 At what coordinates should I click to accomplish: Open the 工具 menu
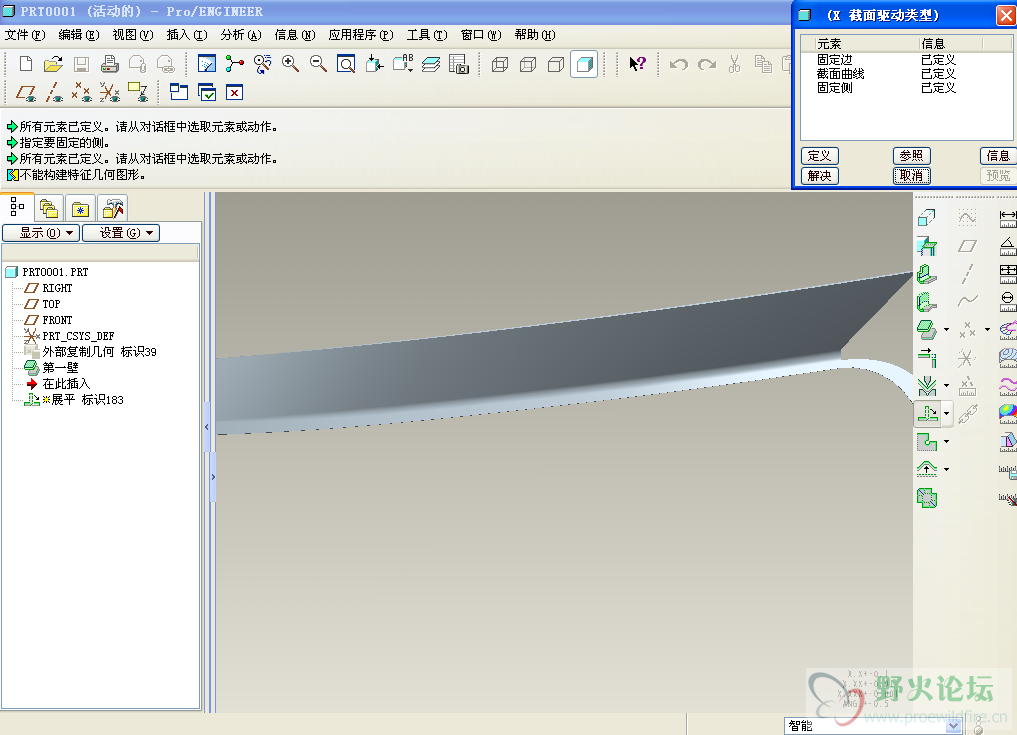[427, 35]
